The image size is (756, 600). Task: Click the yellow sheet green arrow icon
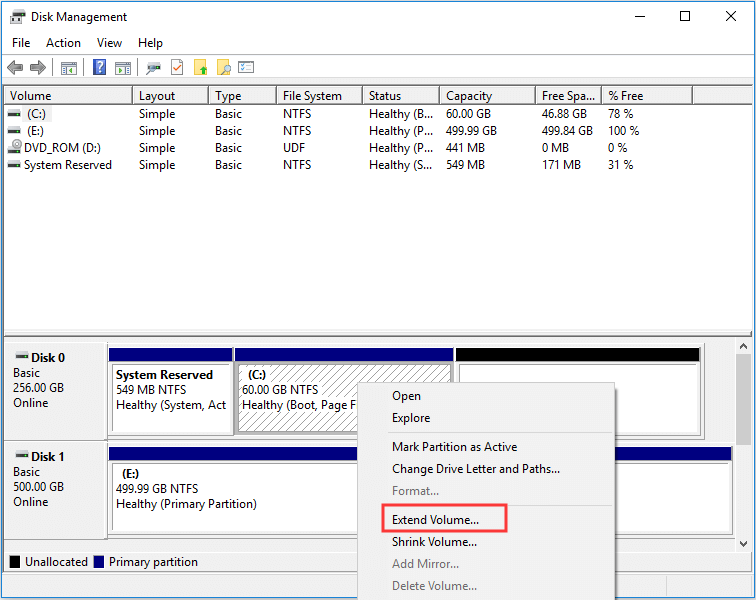click(201, 68)
